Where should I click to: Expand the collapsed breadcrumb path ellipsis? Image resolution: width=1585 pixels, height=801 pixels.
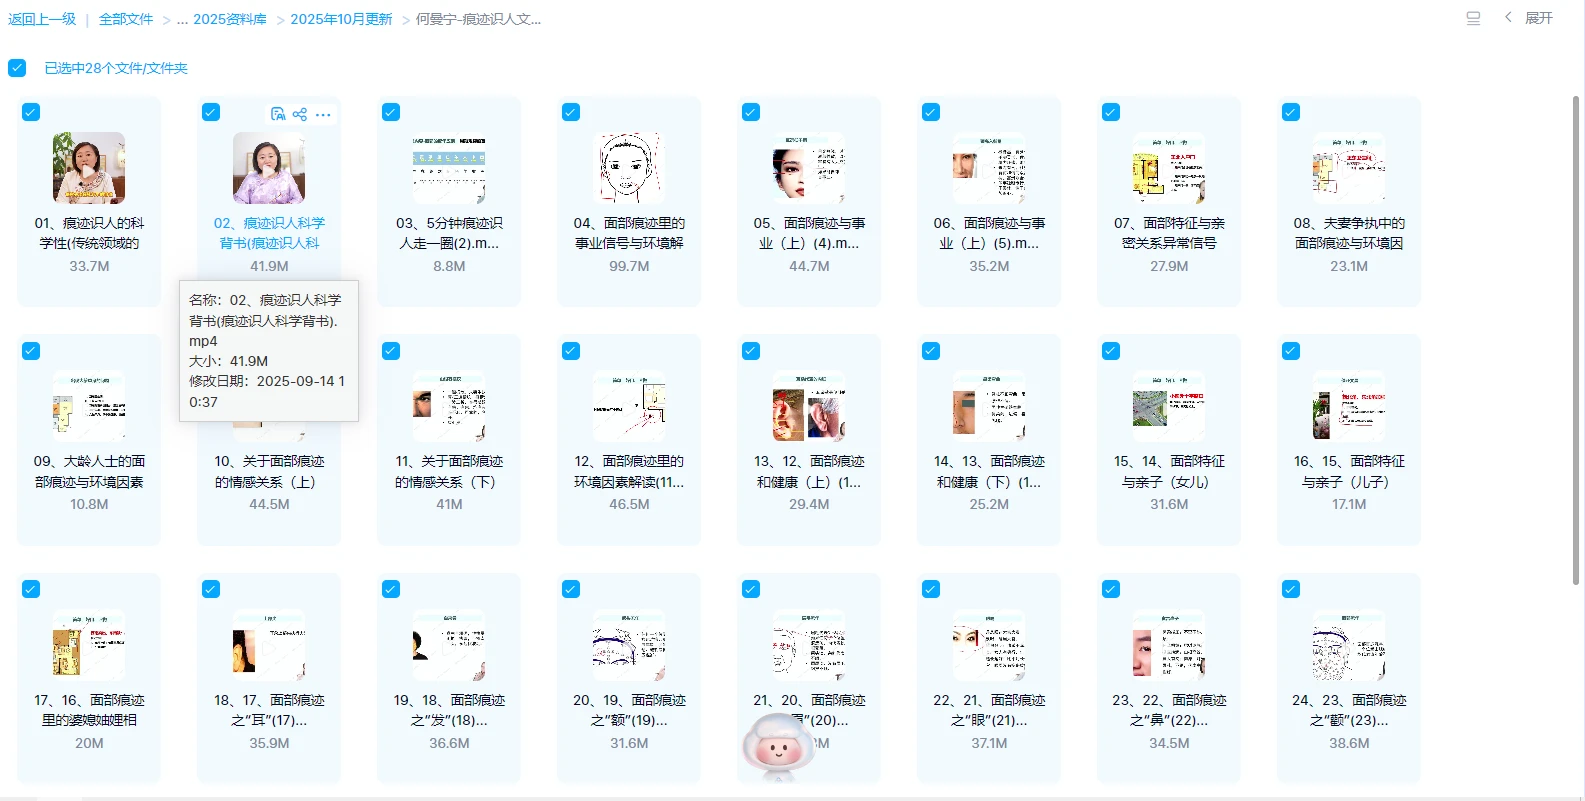(183, 19)
